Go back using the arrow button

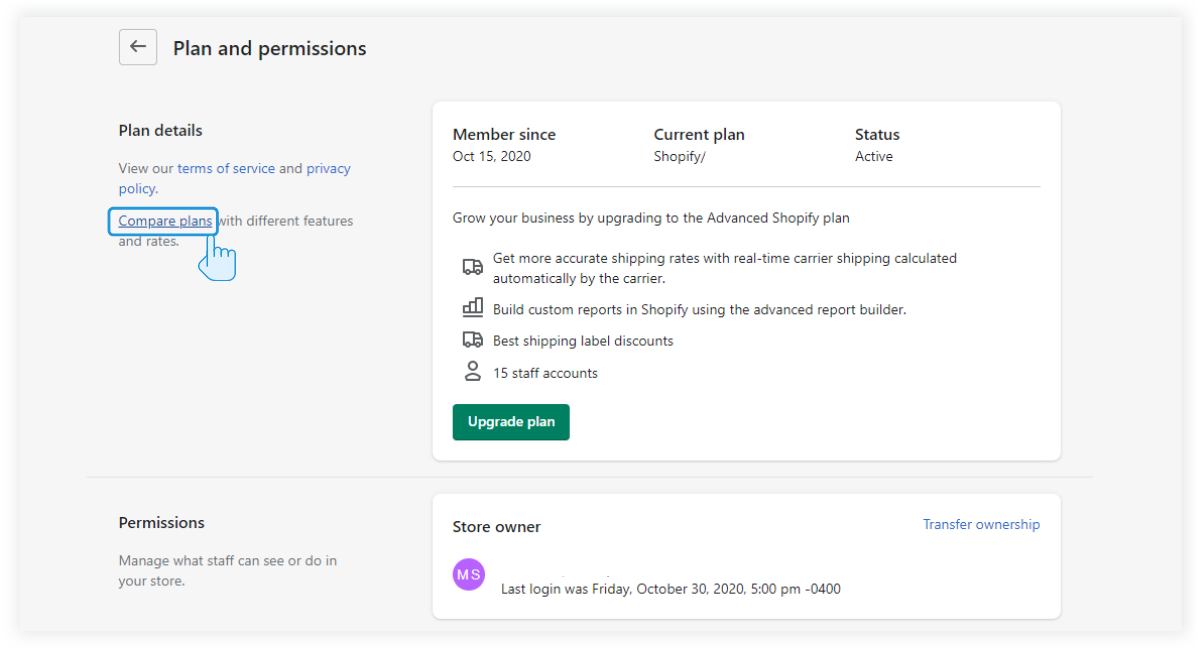point(138,47)
